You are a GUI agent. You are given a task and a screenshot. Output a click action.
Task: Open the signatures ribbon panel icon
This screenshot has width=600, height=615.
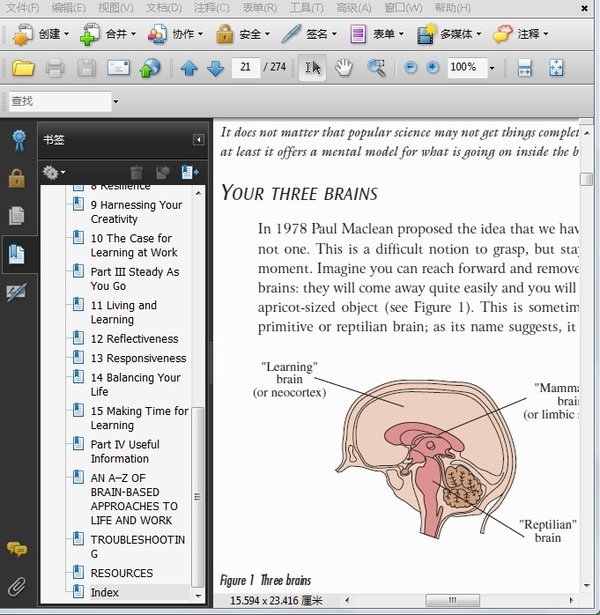click(x=19, y=140)
